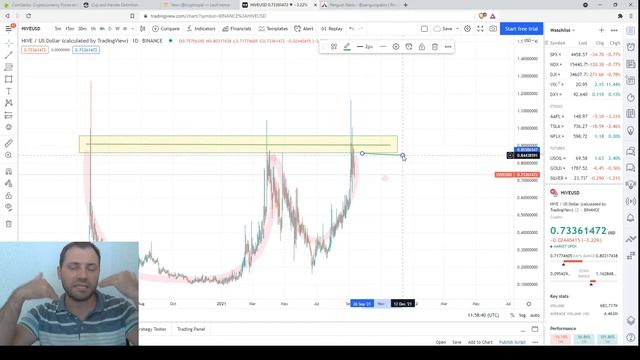
Task: Change line color with pencil swatch
Action: coord(347,47)
